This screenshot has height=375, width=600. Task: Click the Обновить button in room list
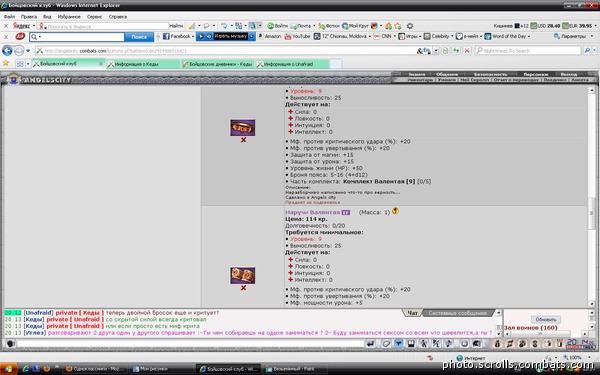(546, 319)
